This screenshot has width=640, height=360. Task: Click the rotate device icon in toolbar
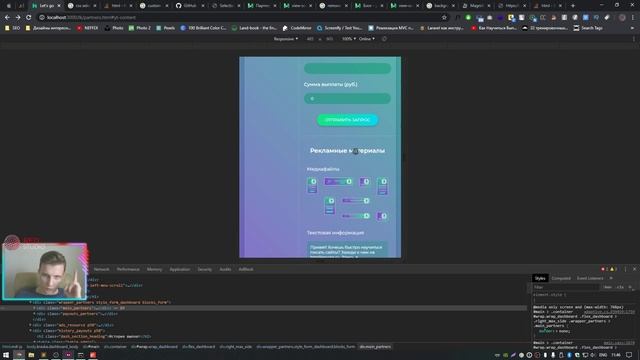click(x=384, y=39)
